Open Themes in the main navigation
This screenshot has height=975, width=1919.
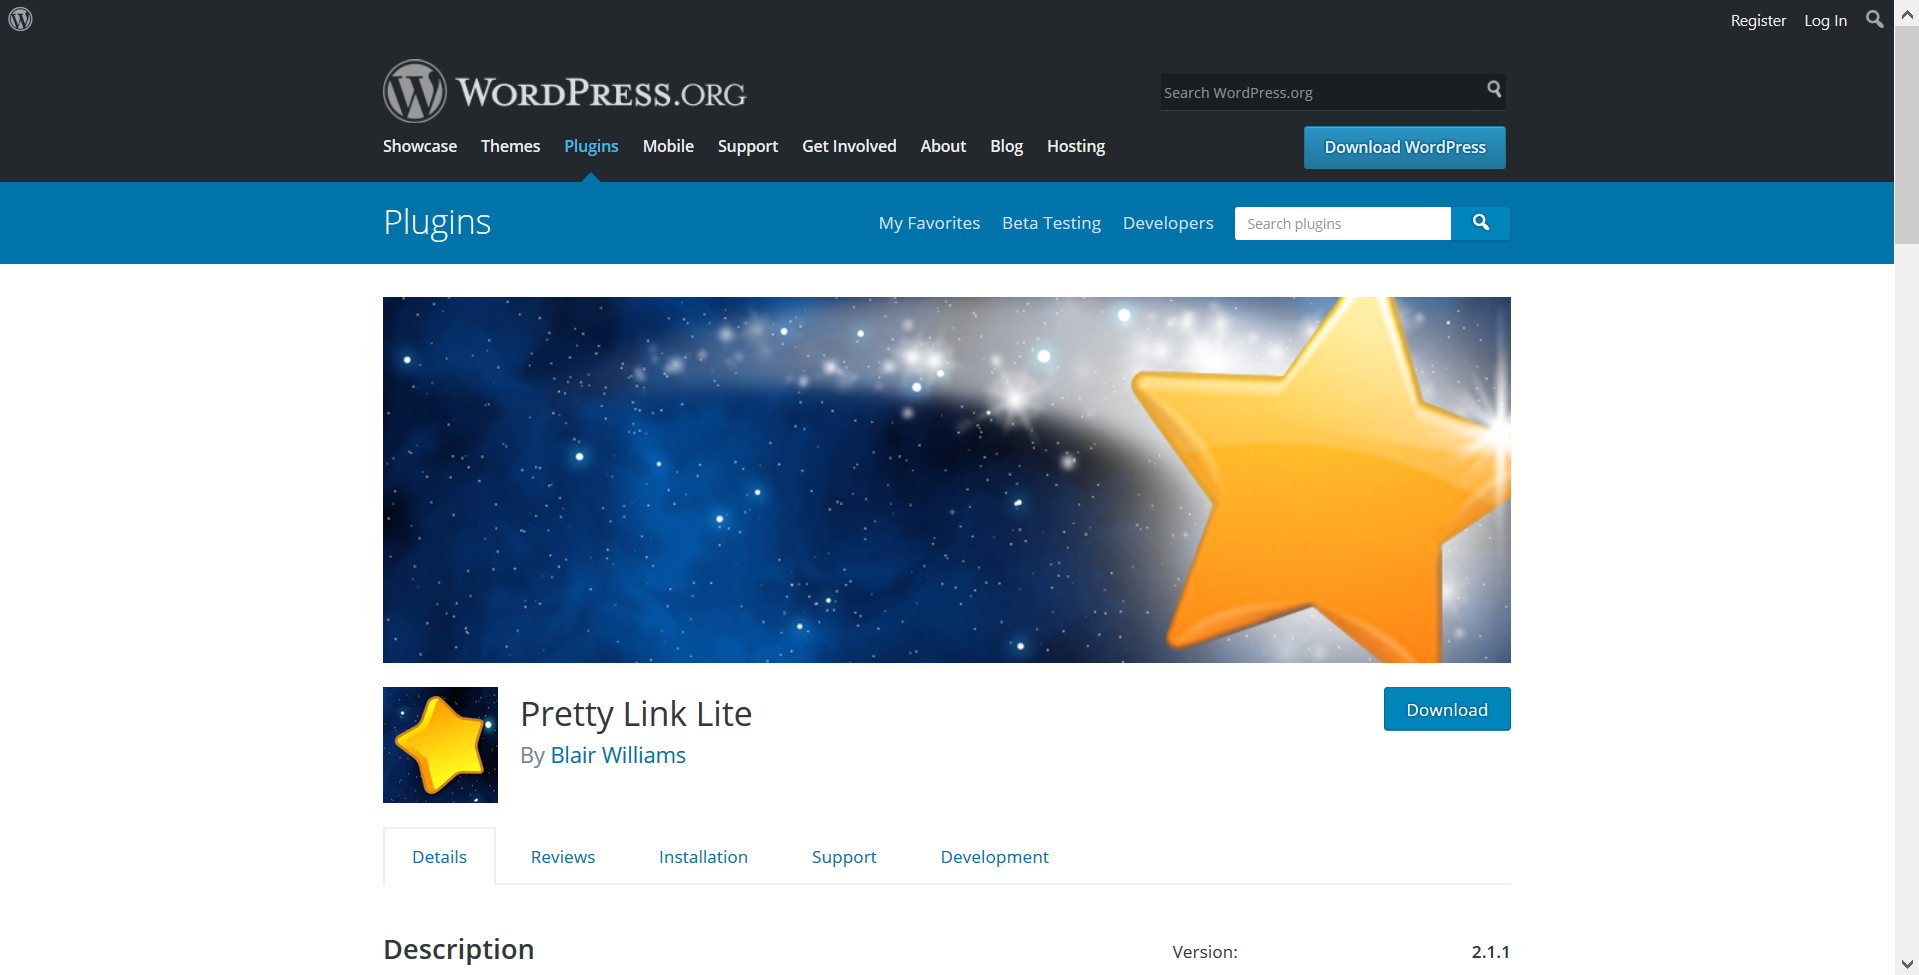[510, 146]
